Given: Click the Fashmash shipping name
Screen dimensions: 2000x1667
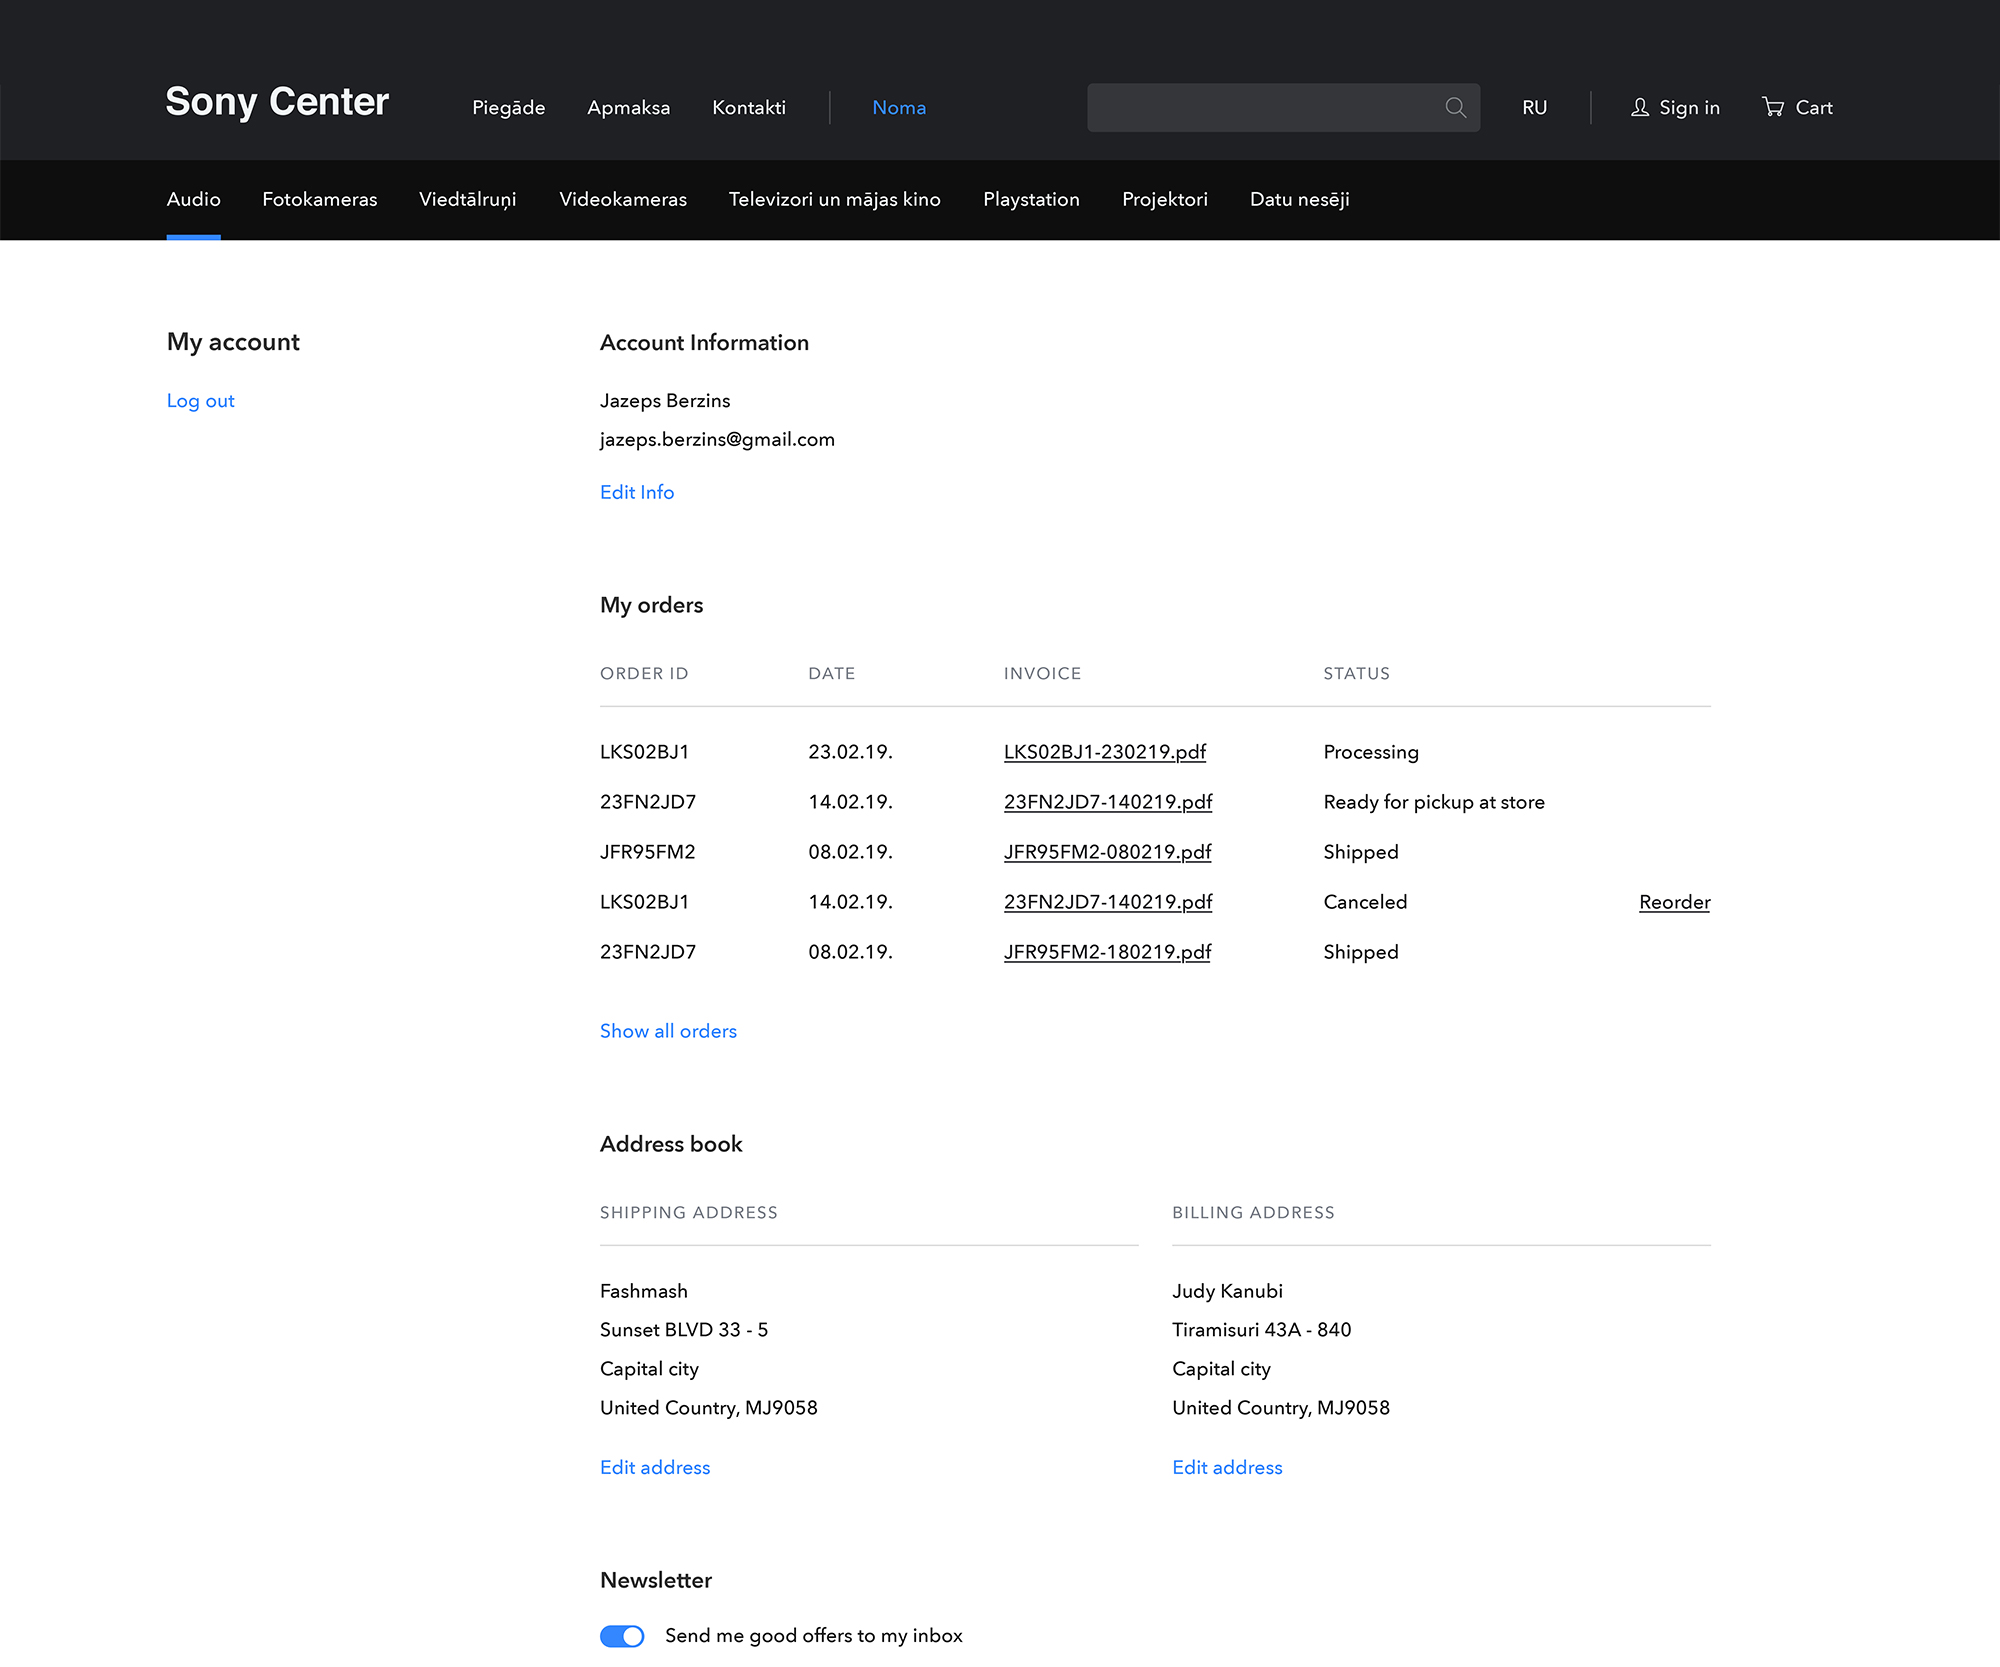Looking at the screenshot, I should pyautogui.click(x=644, y=1291).
